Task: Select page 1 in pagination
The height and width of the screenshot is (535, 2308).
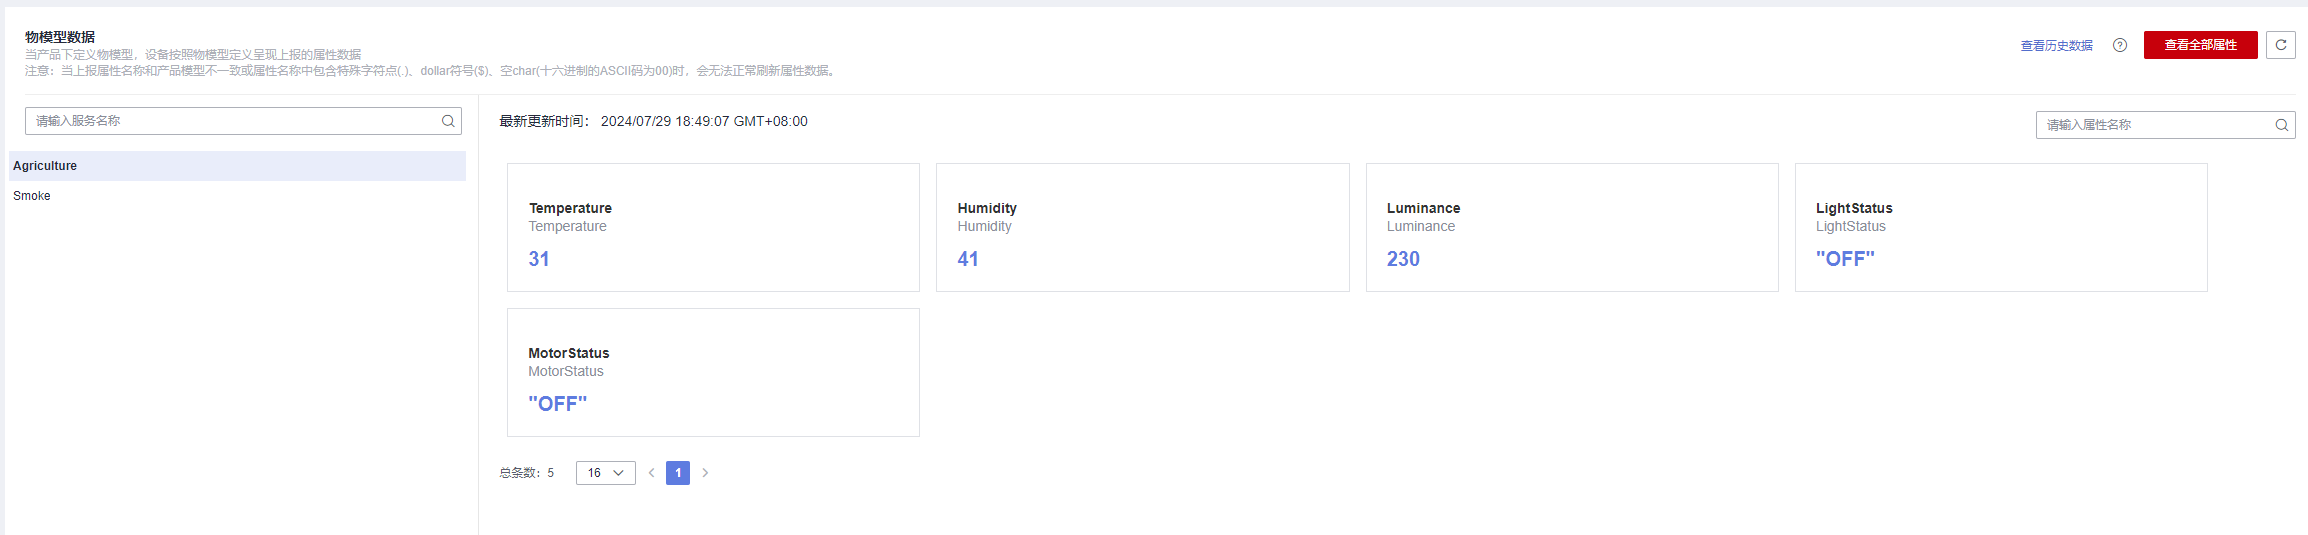Action: [678, 473]
